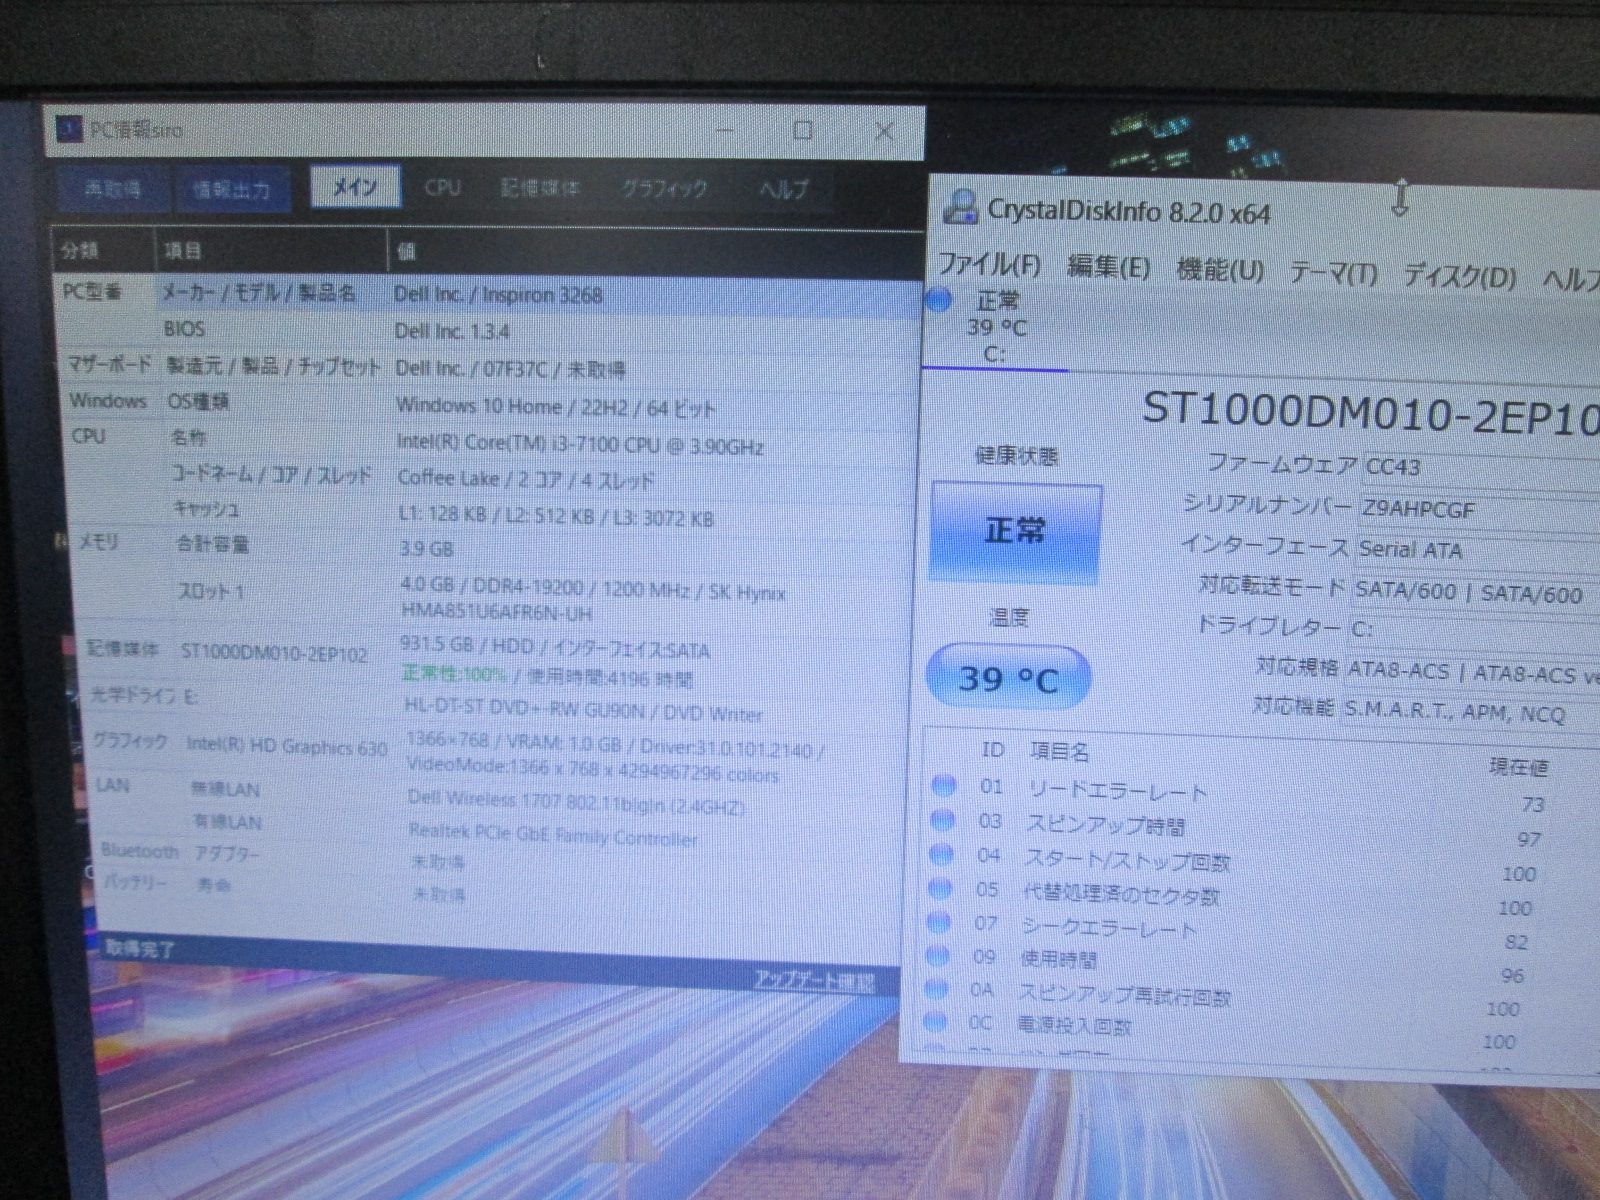The height and width of the screenshot is (1200, 1600).
Task: Click the status circle for ID 04 スタート/ストップ回数
Action: pos(940,855)
